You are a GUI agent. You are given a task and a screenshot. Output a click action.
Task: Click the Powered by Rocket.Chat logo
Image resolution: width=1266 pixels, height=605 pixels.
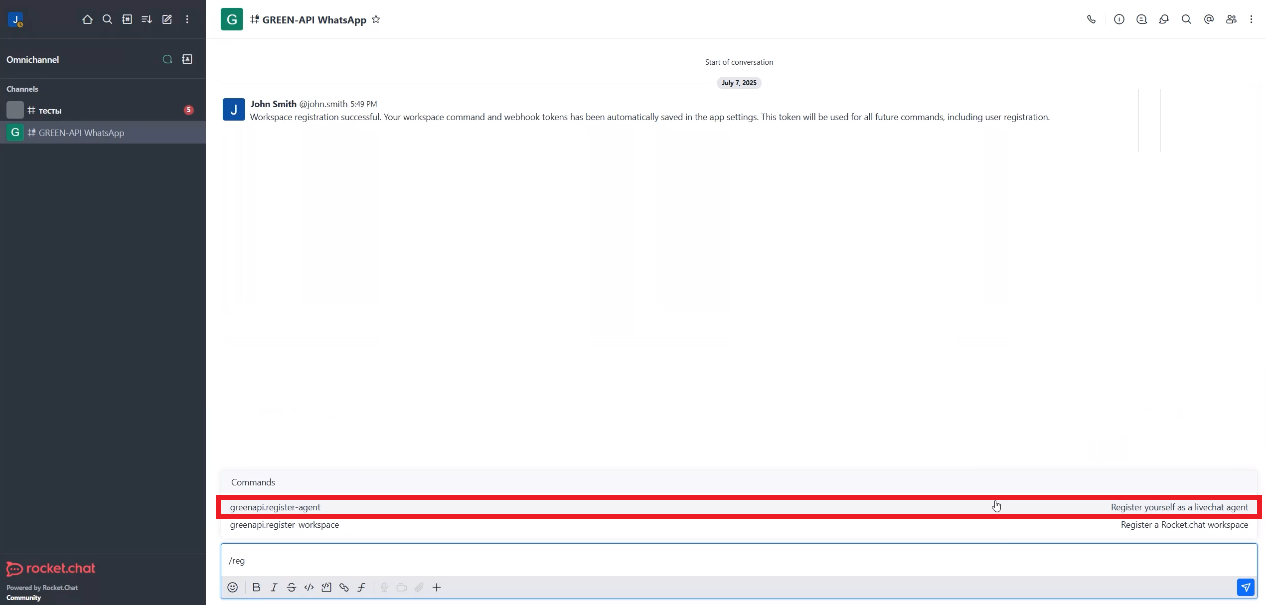tap(50, 570)
